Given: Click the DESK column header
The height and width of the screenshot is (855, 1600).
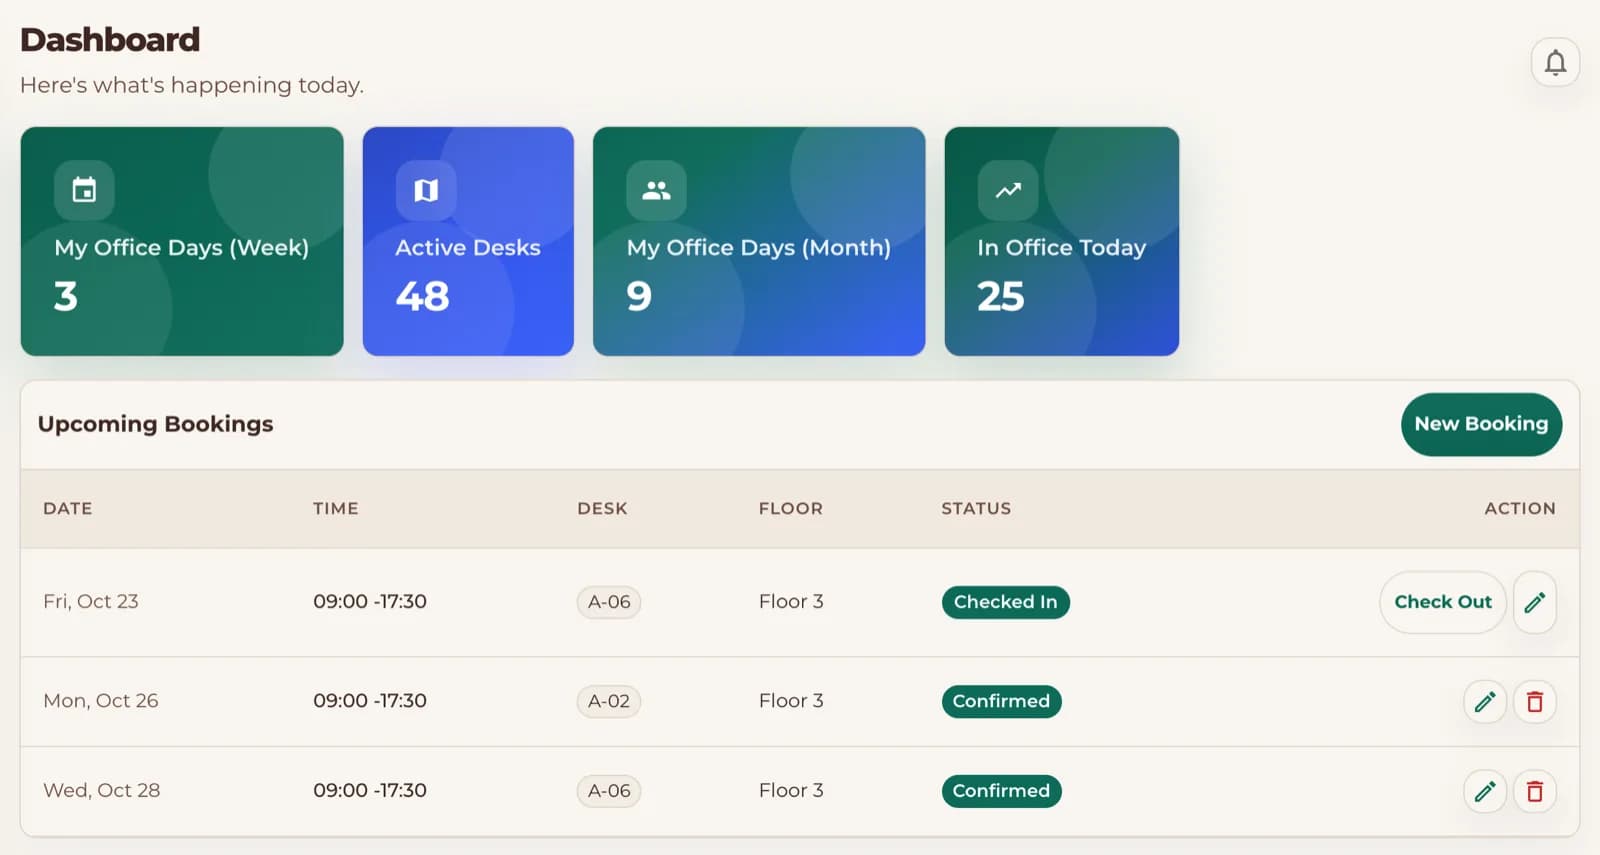Looking at the screenshot, I should click(x=602, y=508).
